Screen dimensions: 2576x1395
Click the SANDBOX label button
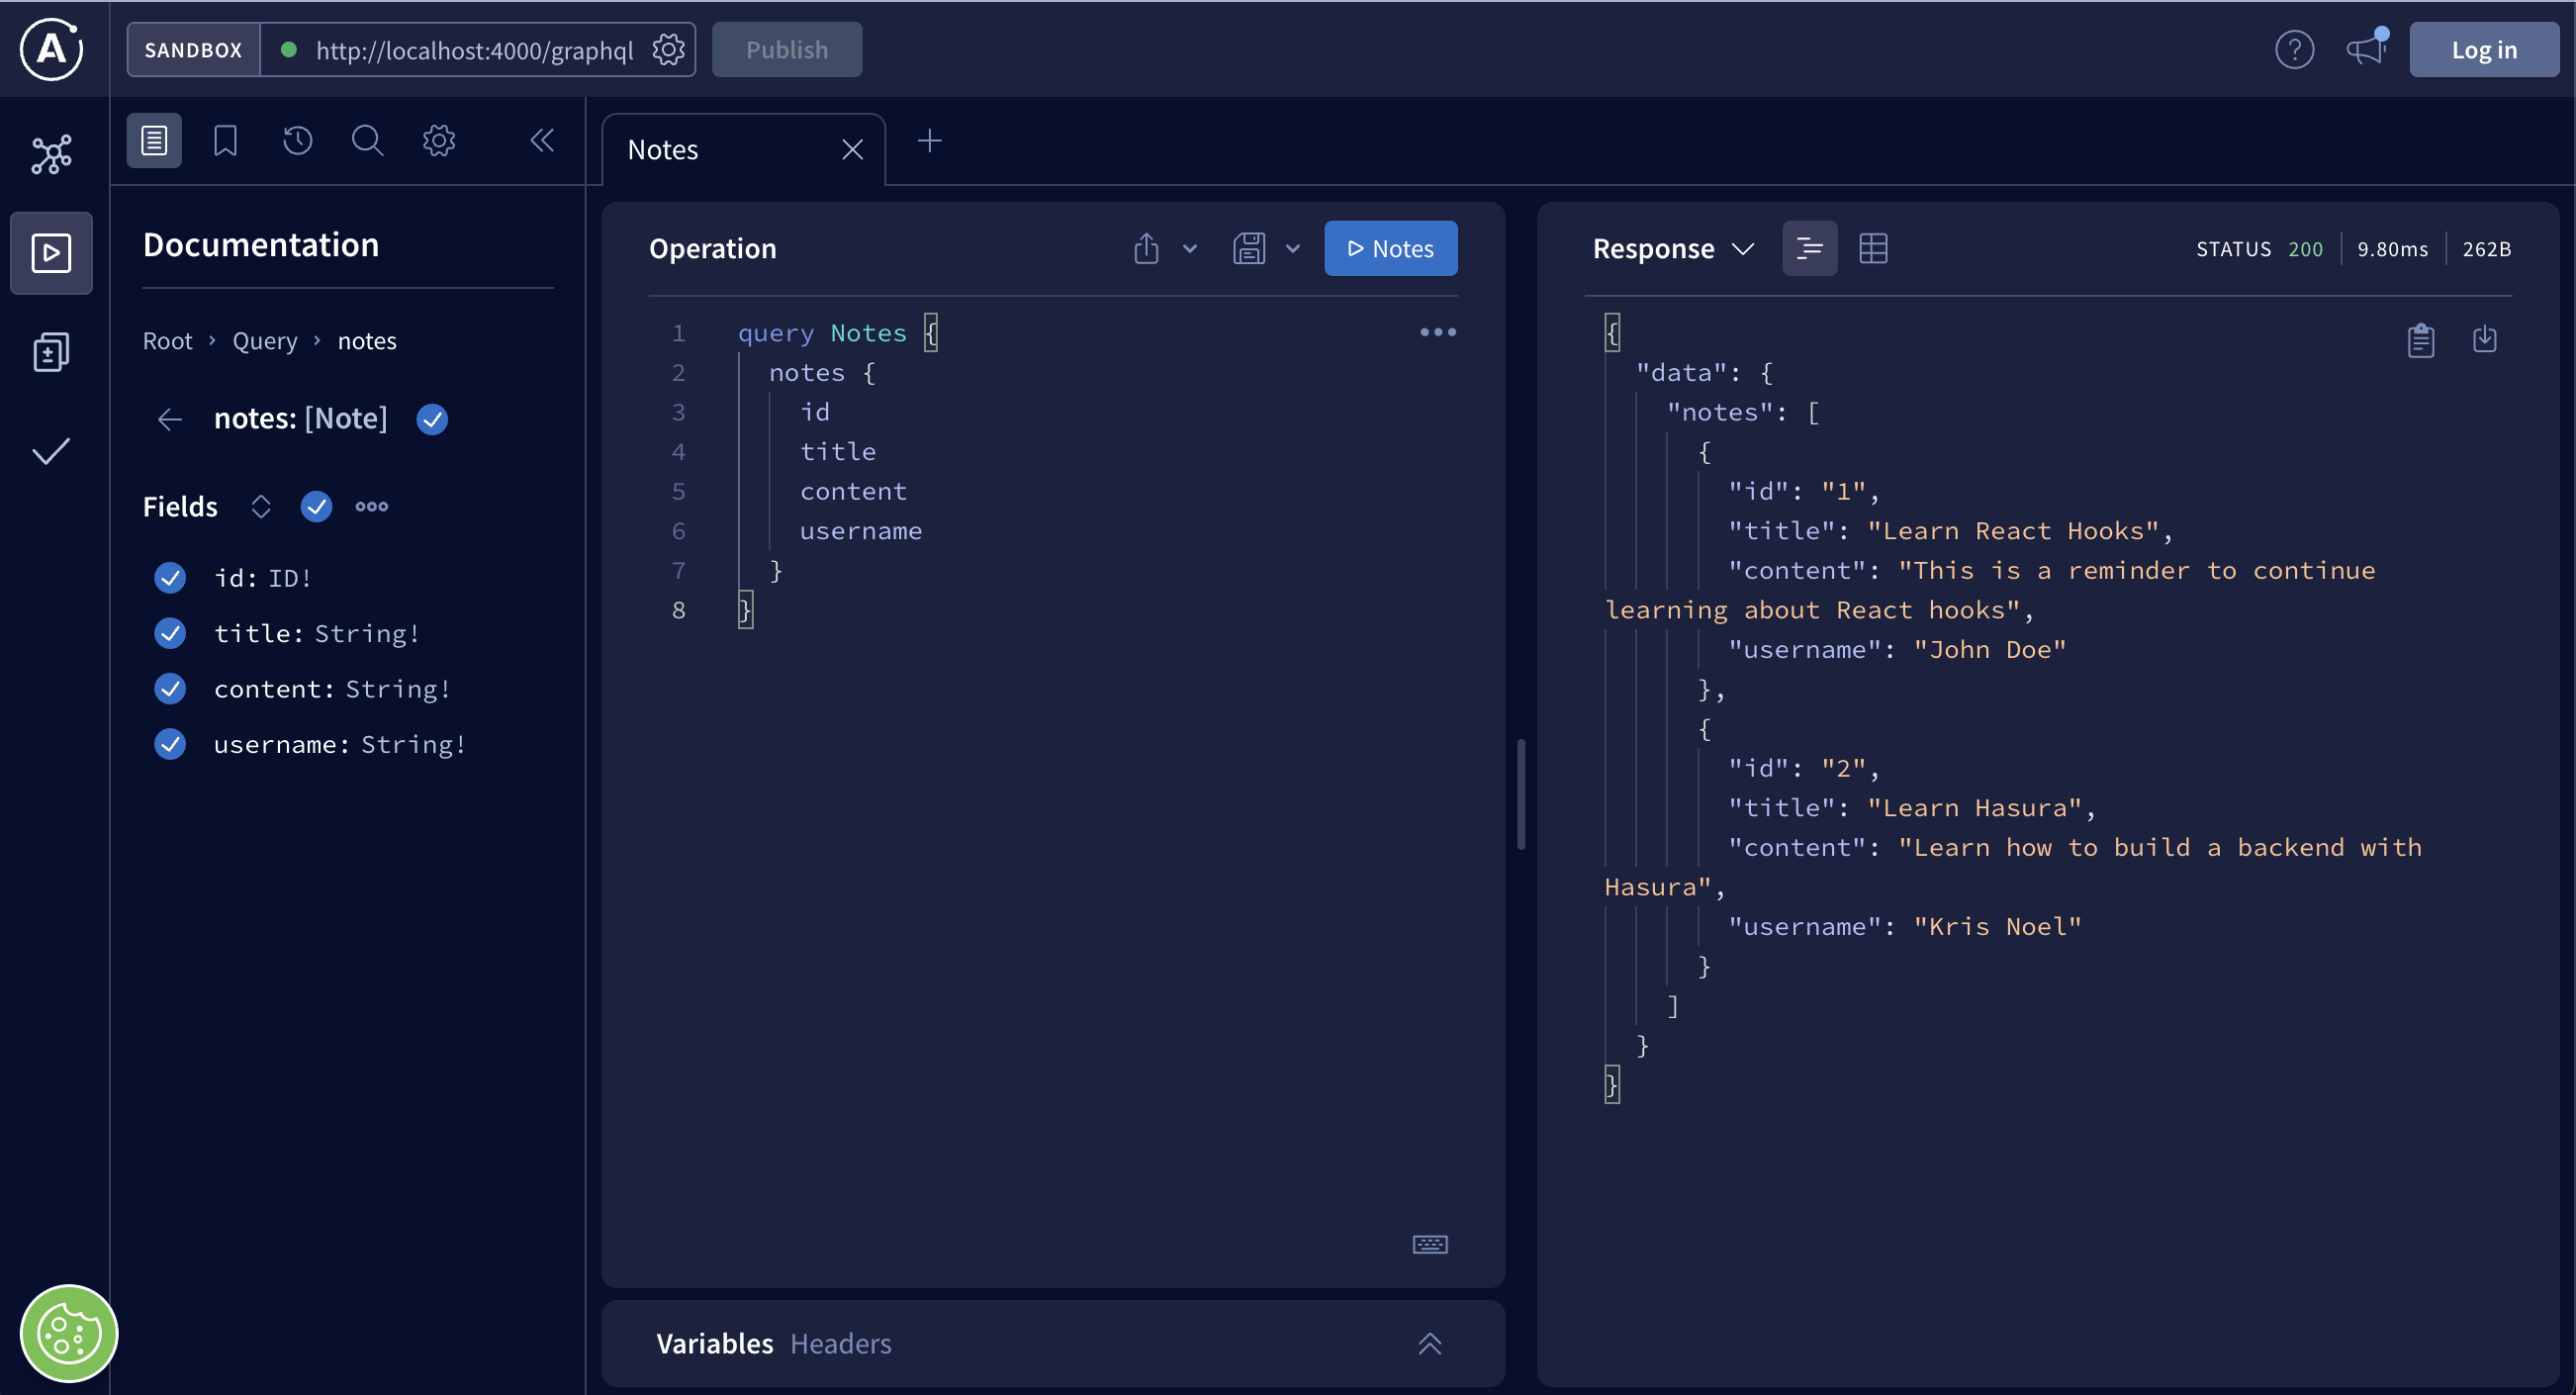[x=194, y=49]
